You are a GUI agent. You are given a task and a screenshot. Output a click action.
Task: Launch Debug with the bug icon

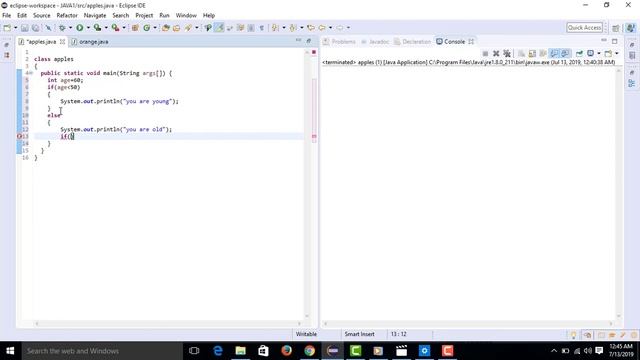[62, 28]
